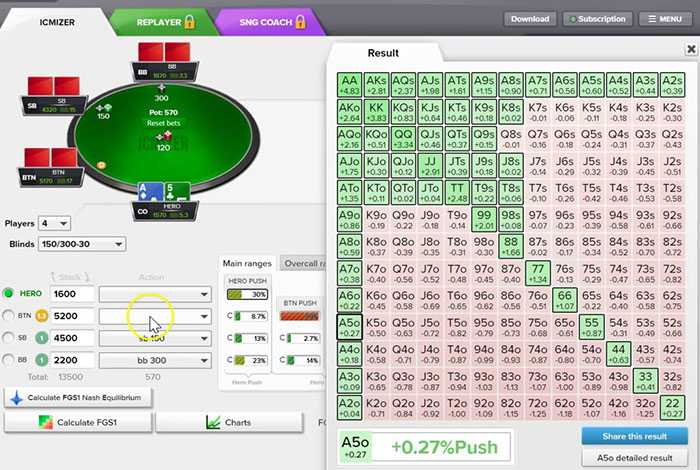Screen dimensions: 700x470
Task: Click the dealer button chip on table
Action: point(101,165)
